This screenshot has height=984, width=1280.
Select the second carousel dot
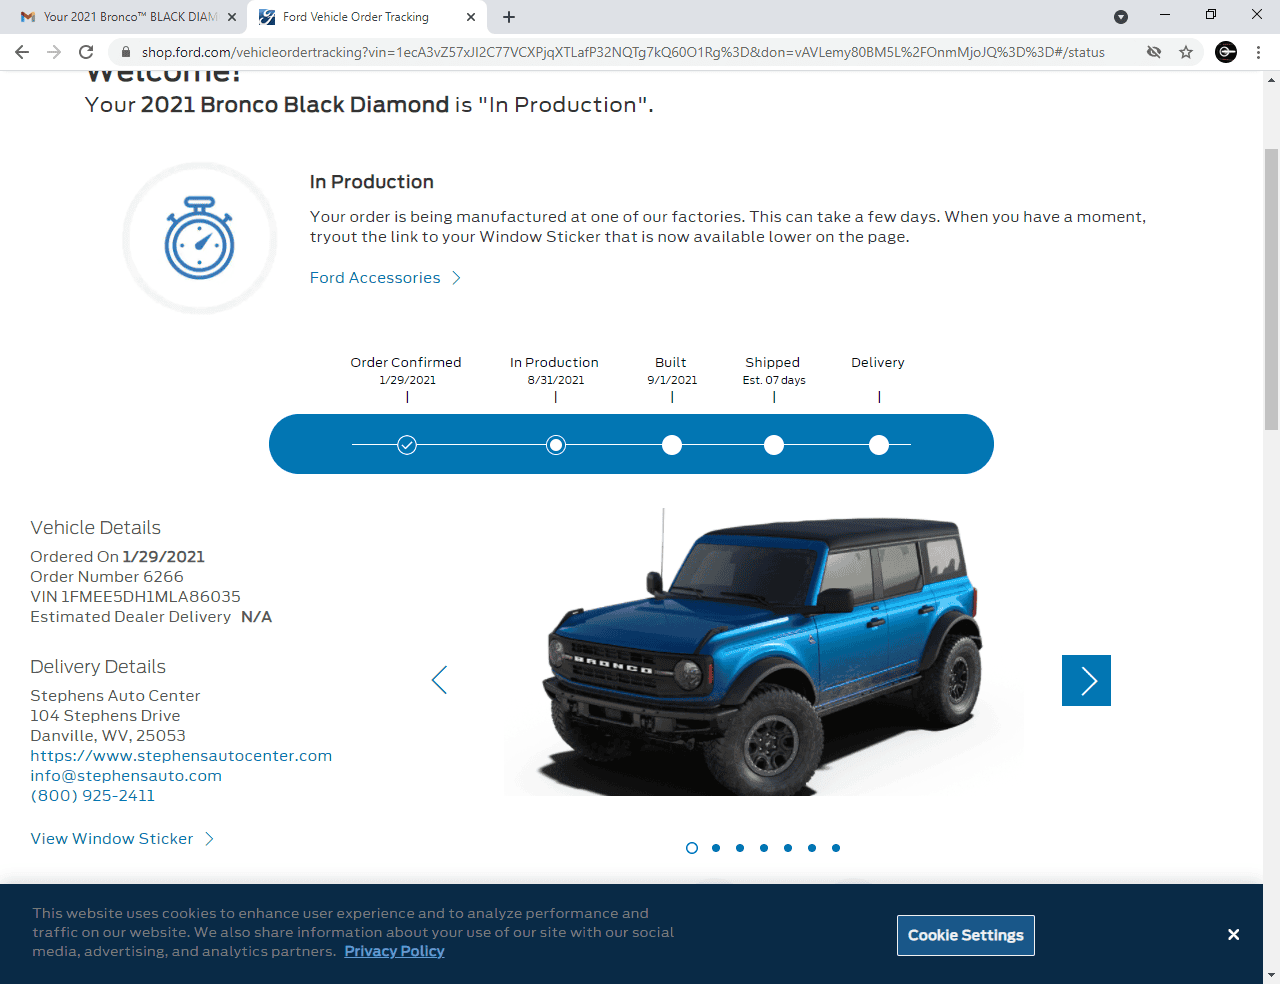716,848
